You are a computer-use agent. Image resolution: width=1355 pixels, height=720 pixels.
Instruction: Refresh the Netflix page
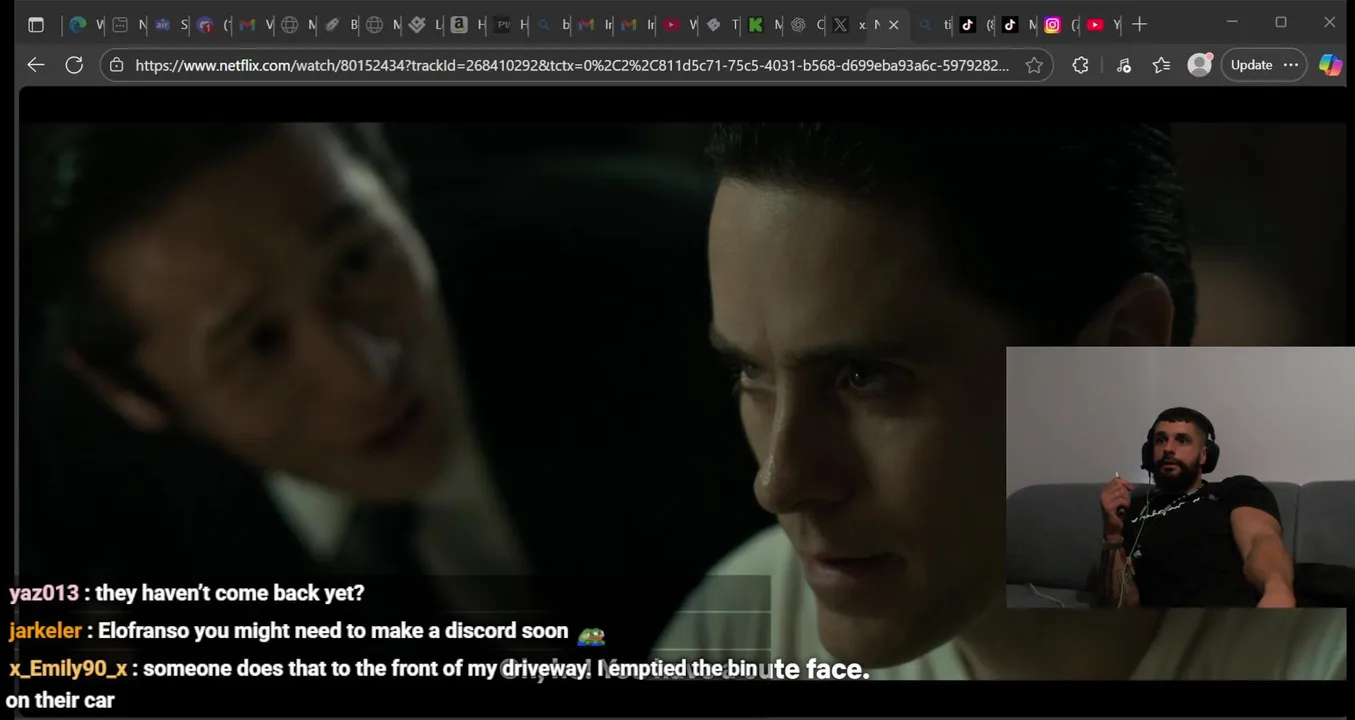pos(74,65)
